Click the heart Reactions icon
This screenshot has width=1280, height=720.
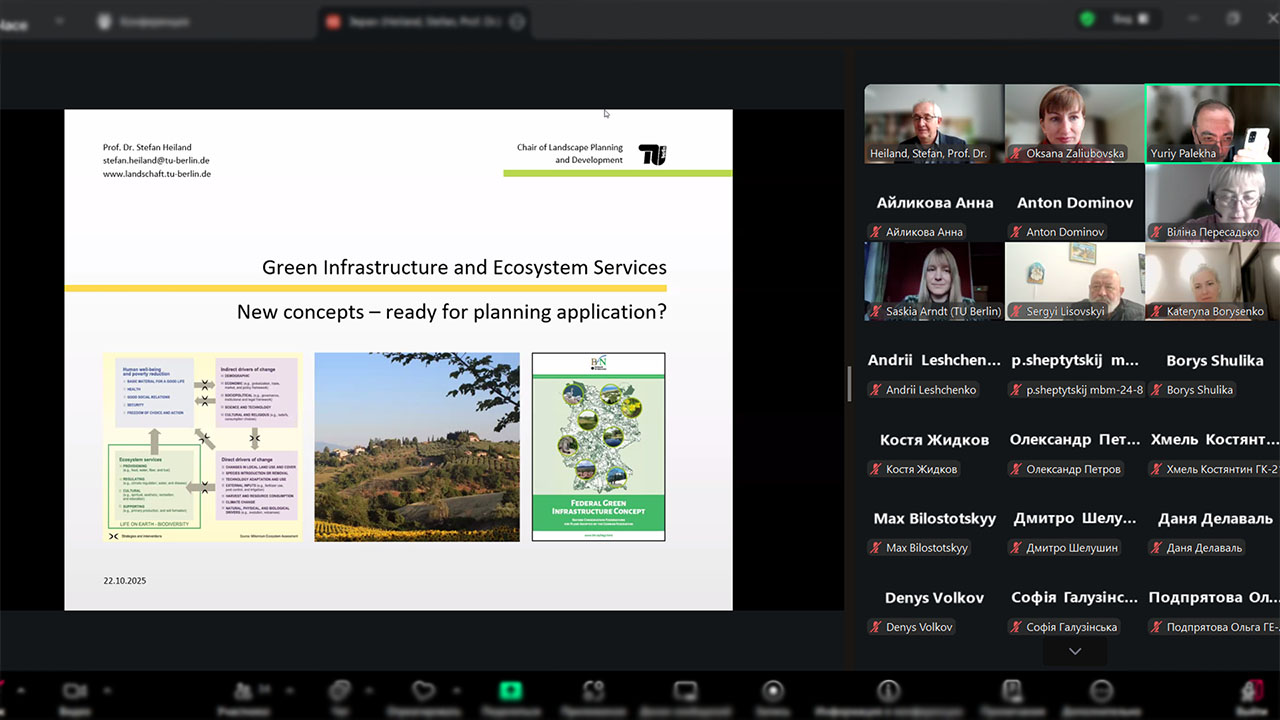click(x=424, y=692)
